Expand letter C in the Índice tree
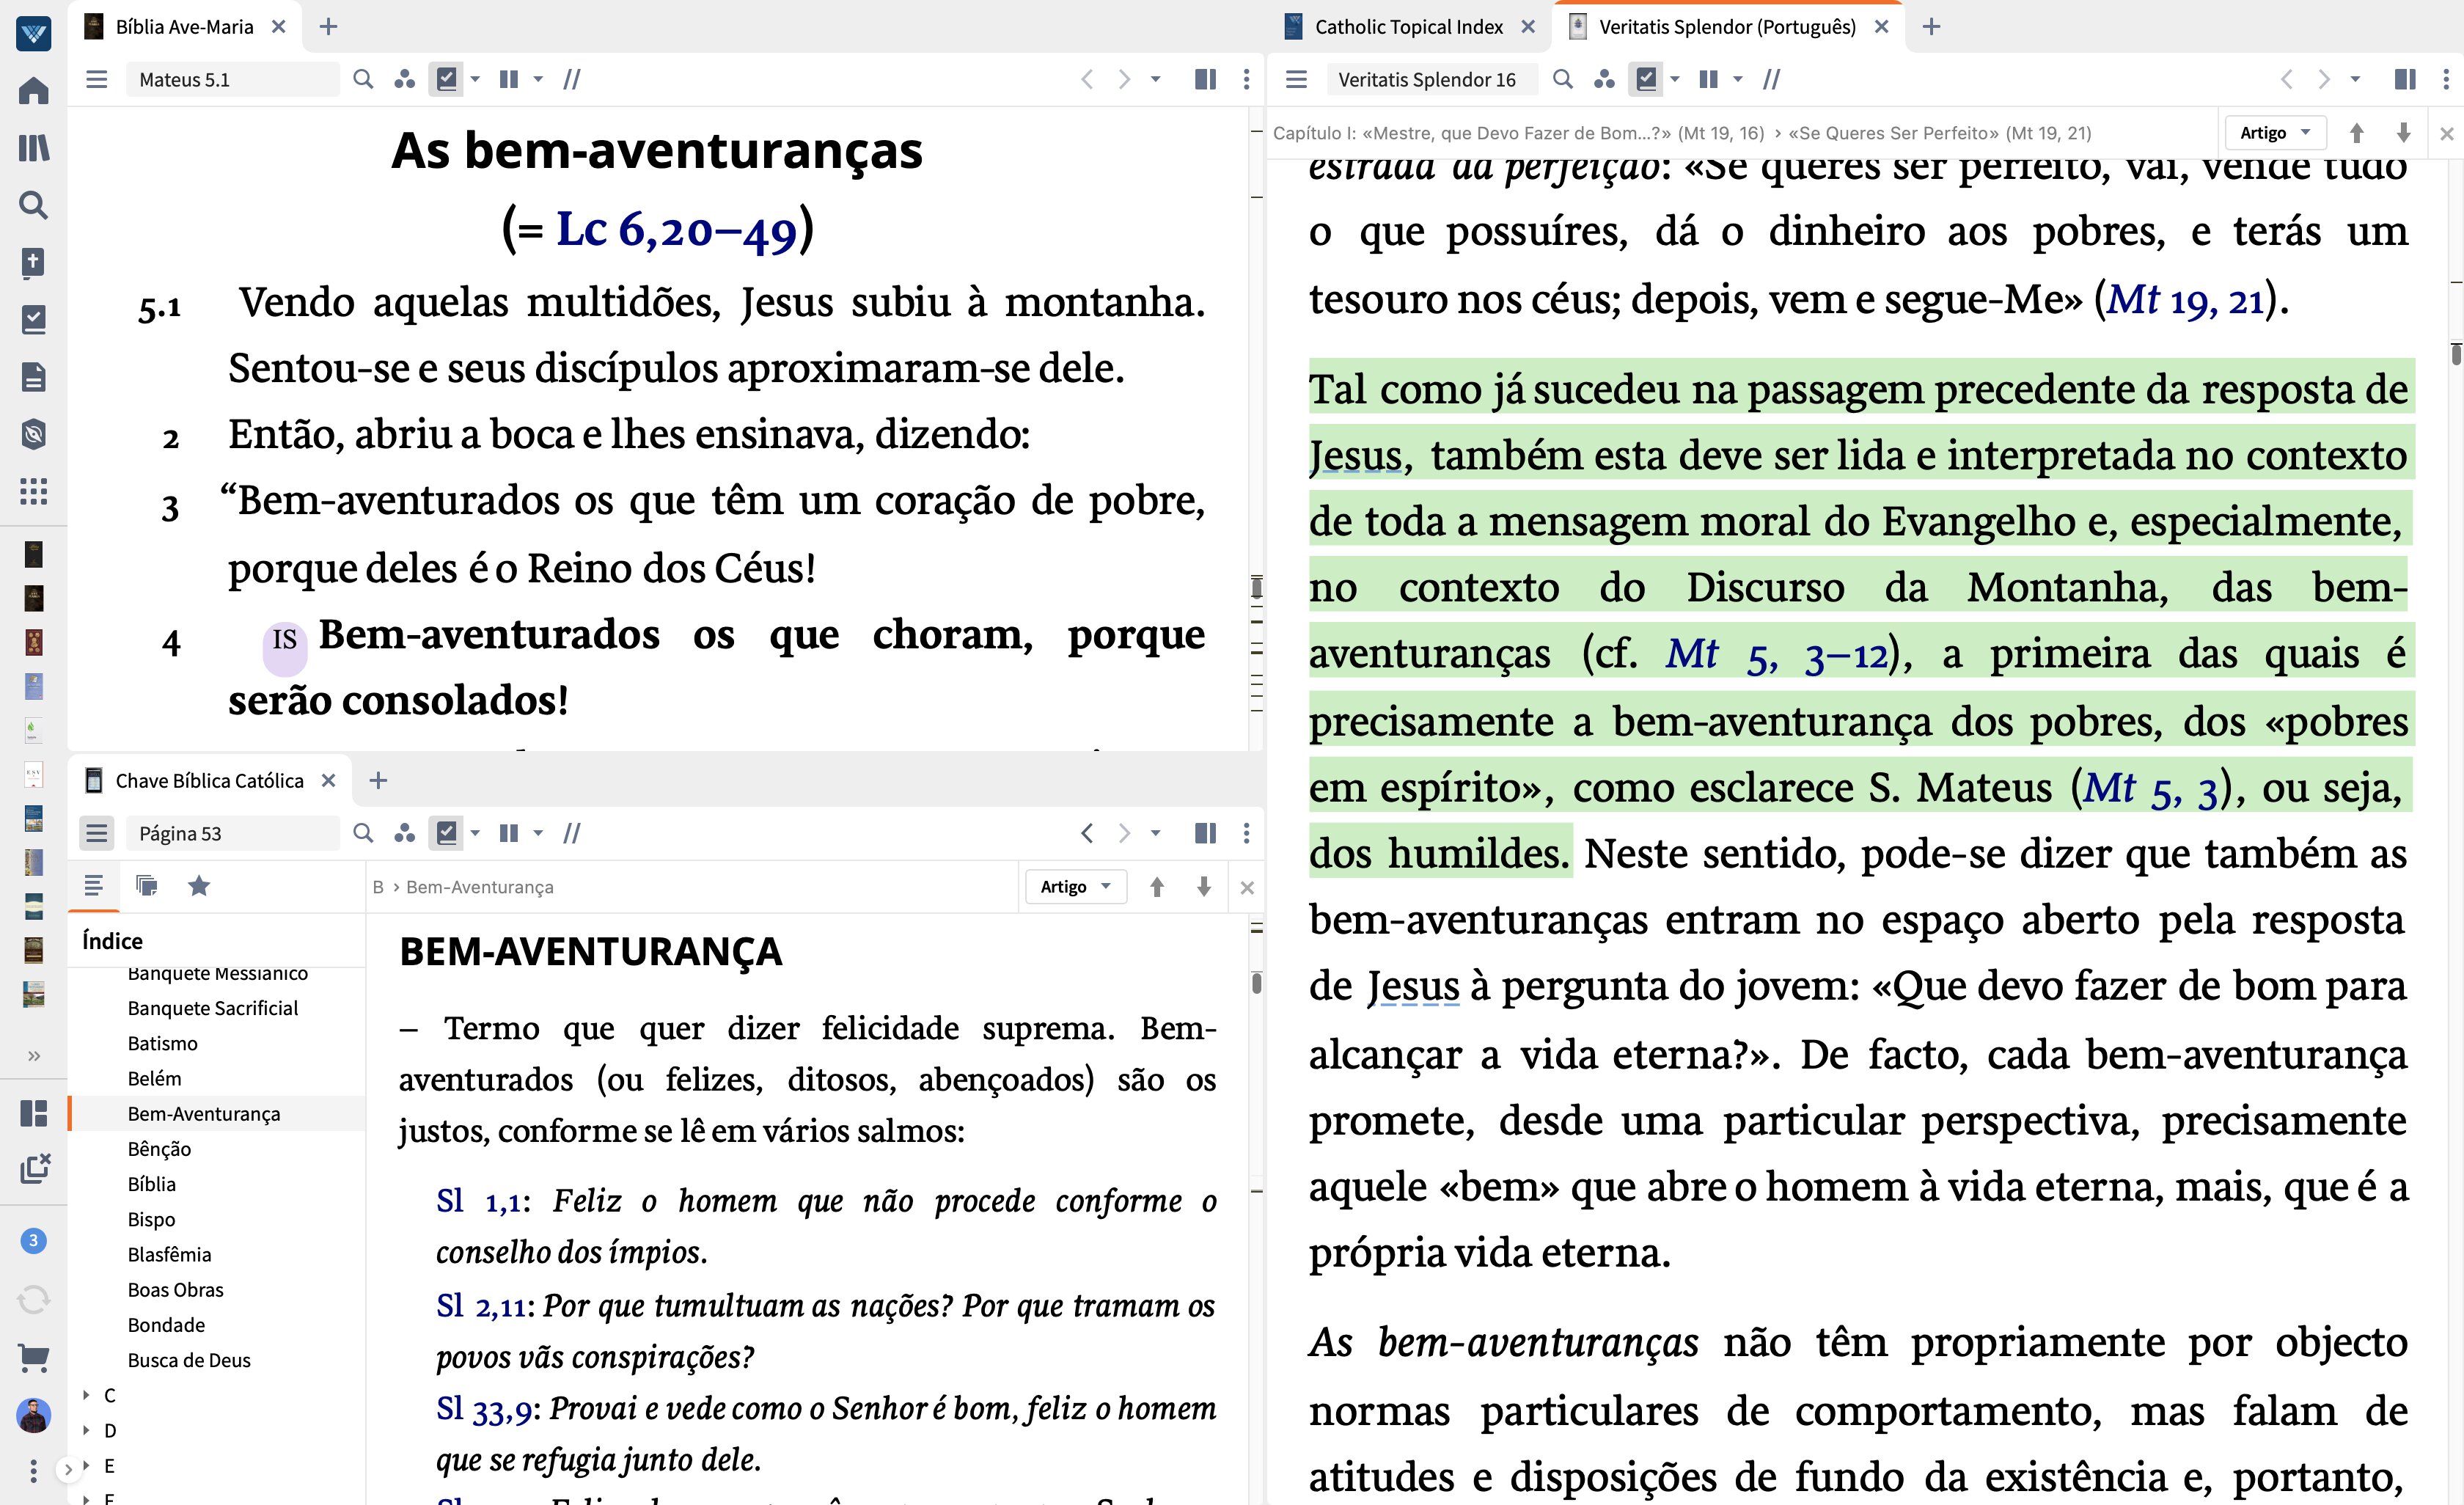The width and height of the screenshot is (2464, 1505). pyautogui.click(x=86, y=1394)
